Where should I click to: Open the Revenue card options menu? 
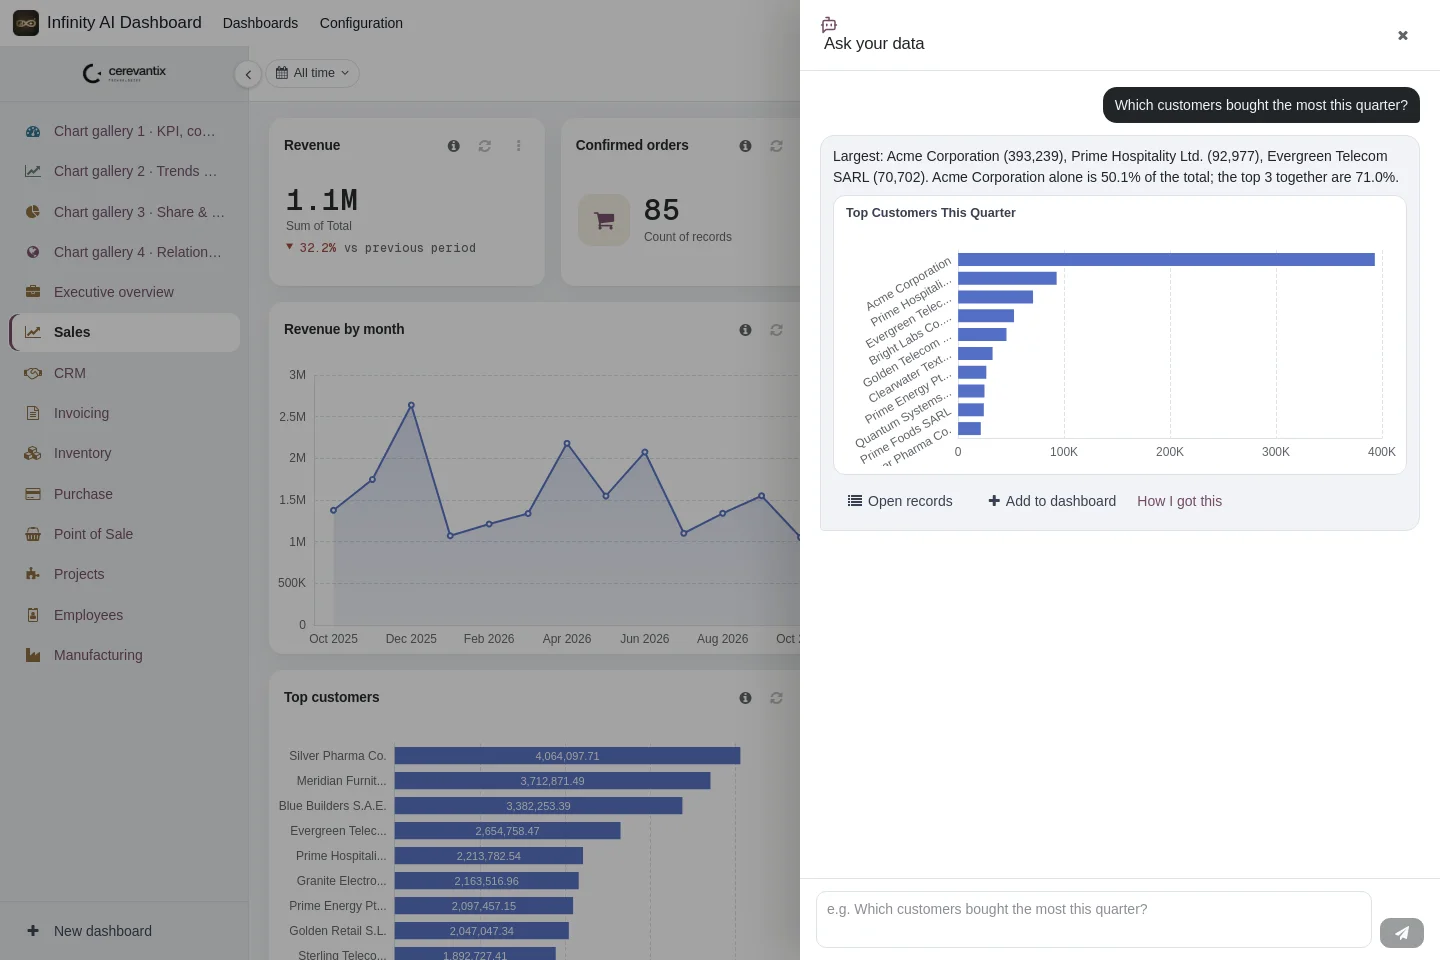(518, 146)
